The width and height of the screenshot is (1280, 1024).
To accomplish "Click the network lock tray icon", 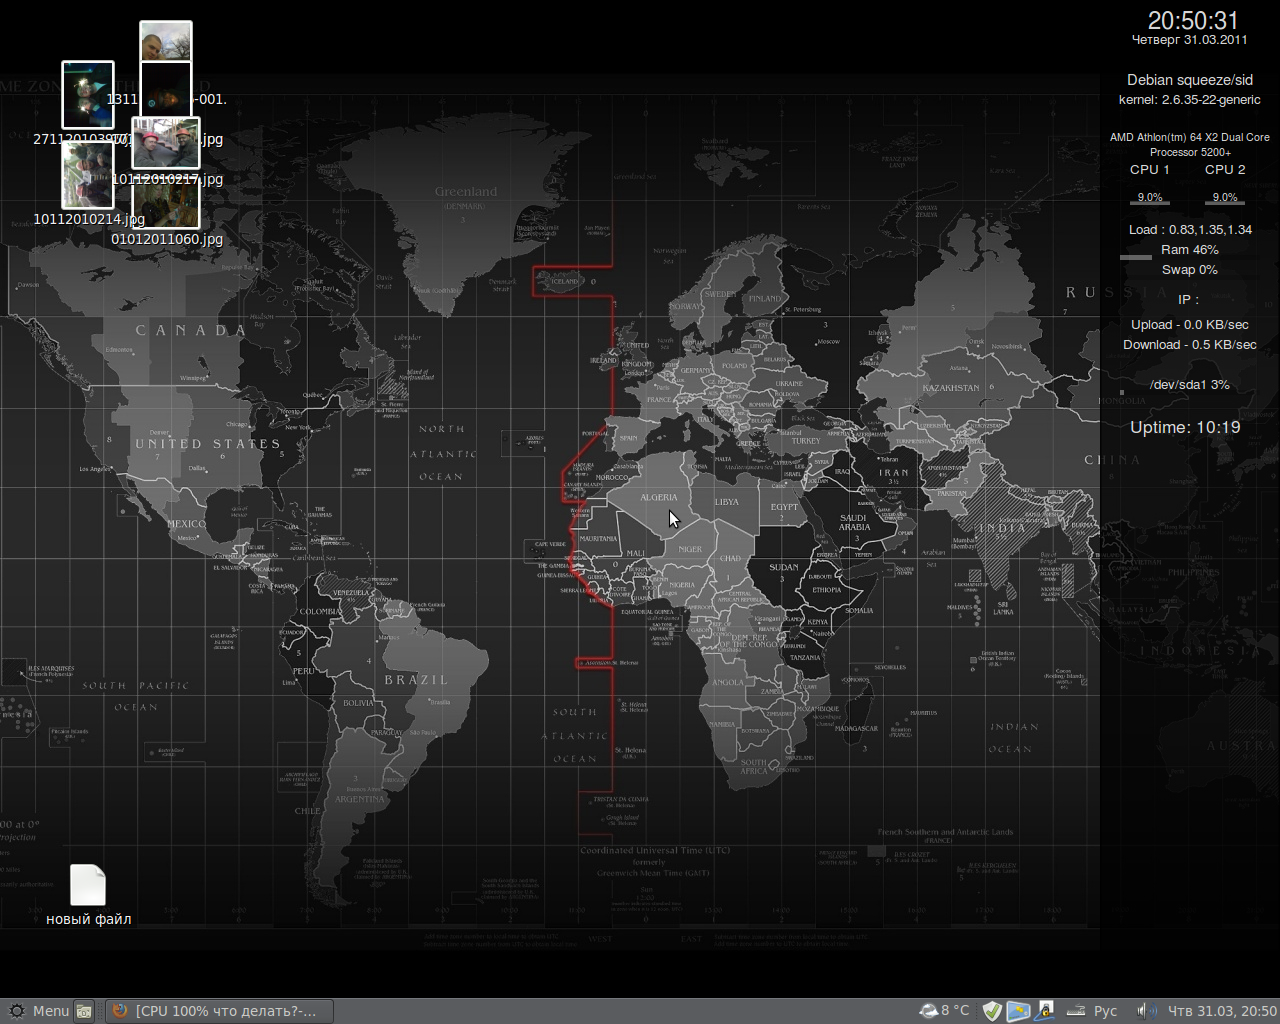I will [x=1045, y=1011].
